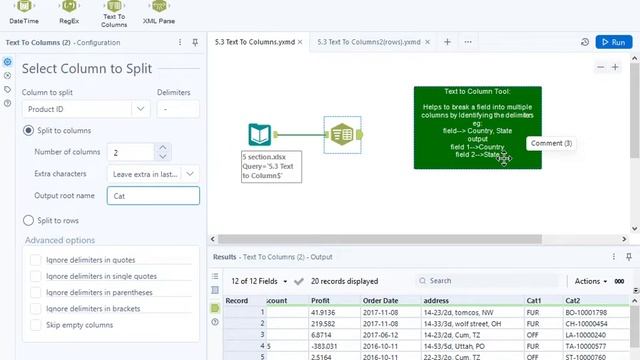
Task: Enable Ignore delimiters in single quotes
Action: (x=36, y=276)
